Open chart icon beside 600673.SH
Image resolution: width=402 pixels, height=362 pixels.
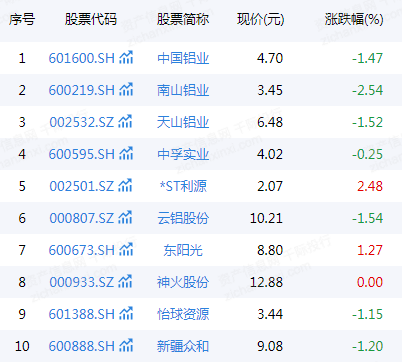(x=126, y=250)
